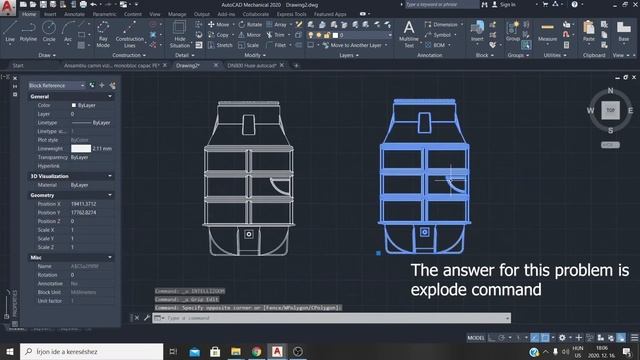Image resolution: width=640 pixels, height=360 pixels.
Task: Choose the Trim command
Action: pyautogui.click(x=276, y=35)
